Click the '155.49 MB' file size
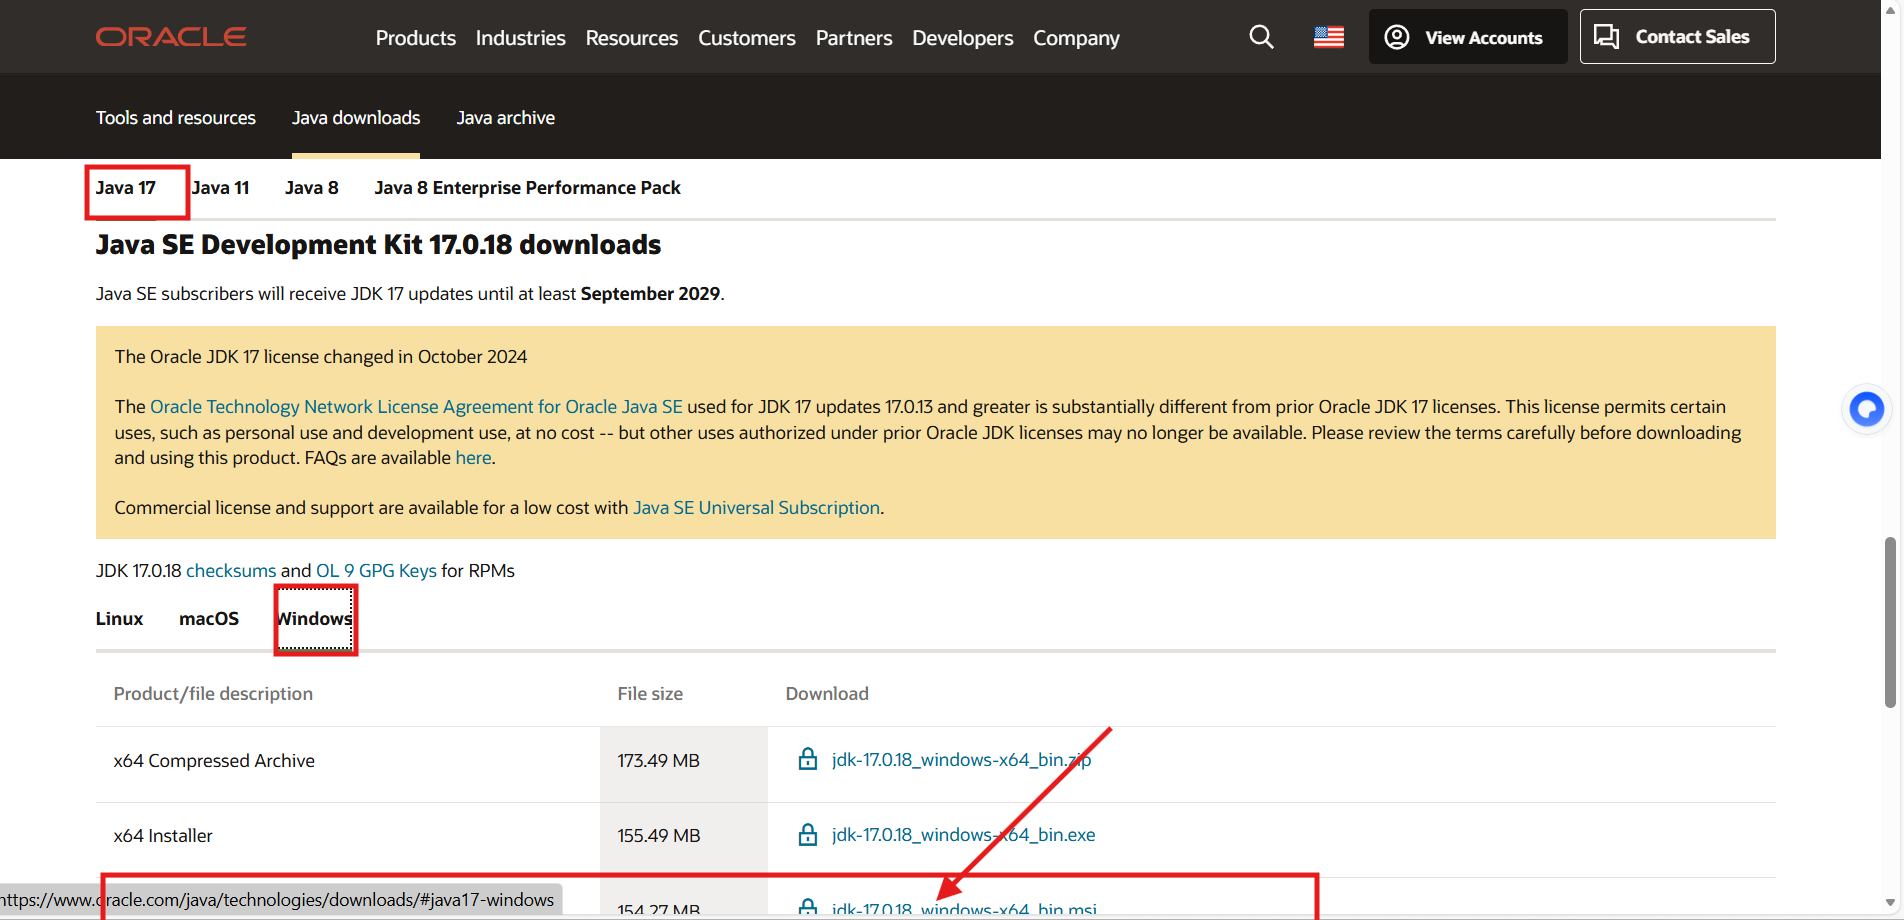This screenshot has height=920, width=1904. tap(659, 836)
